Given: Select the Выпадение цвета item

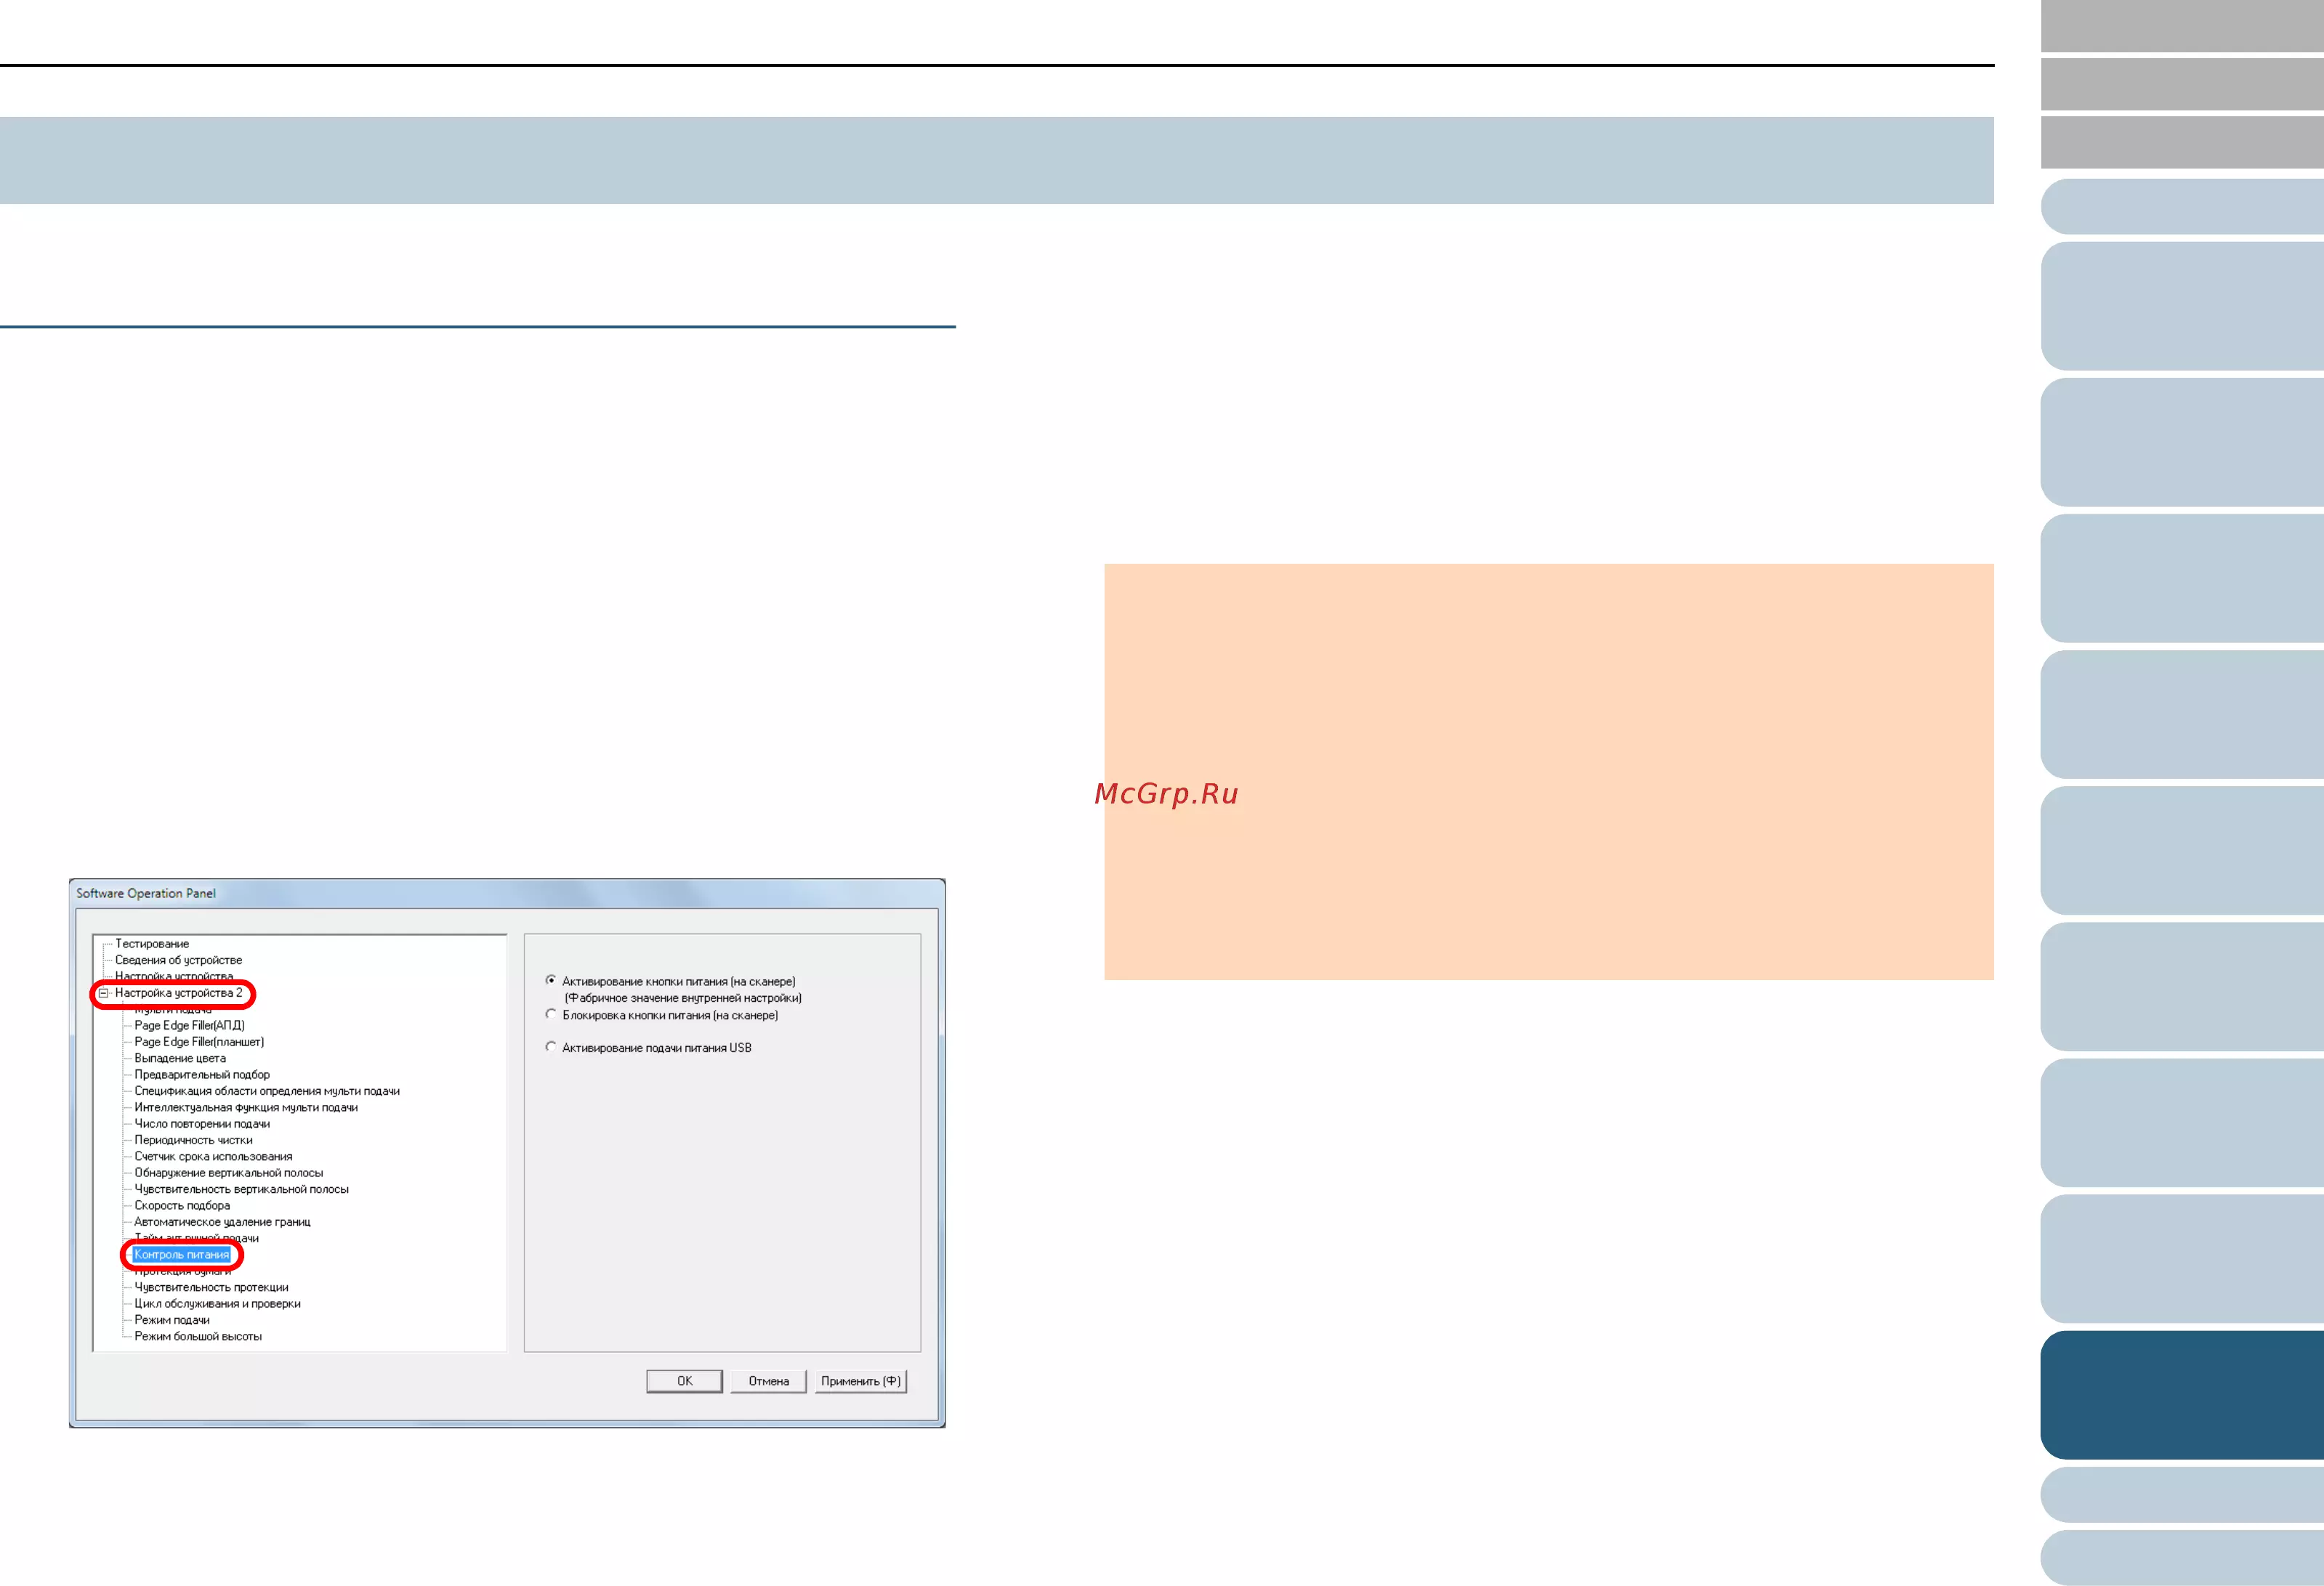Looking at the screenshot, I should pos(180,1058).
